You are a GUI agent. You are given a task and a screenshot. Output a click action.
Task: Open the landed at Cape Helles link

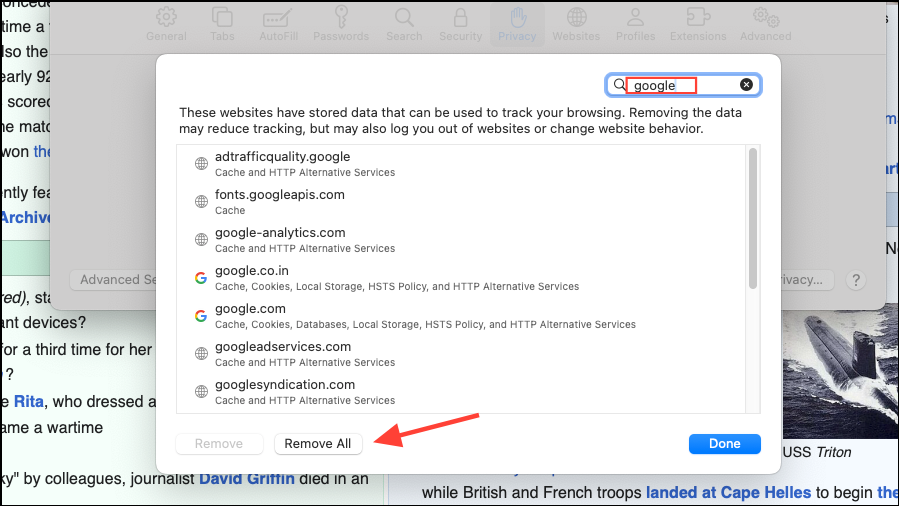tap(728, 492)
